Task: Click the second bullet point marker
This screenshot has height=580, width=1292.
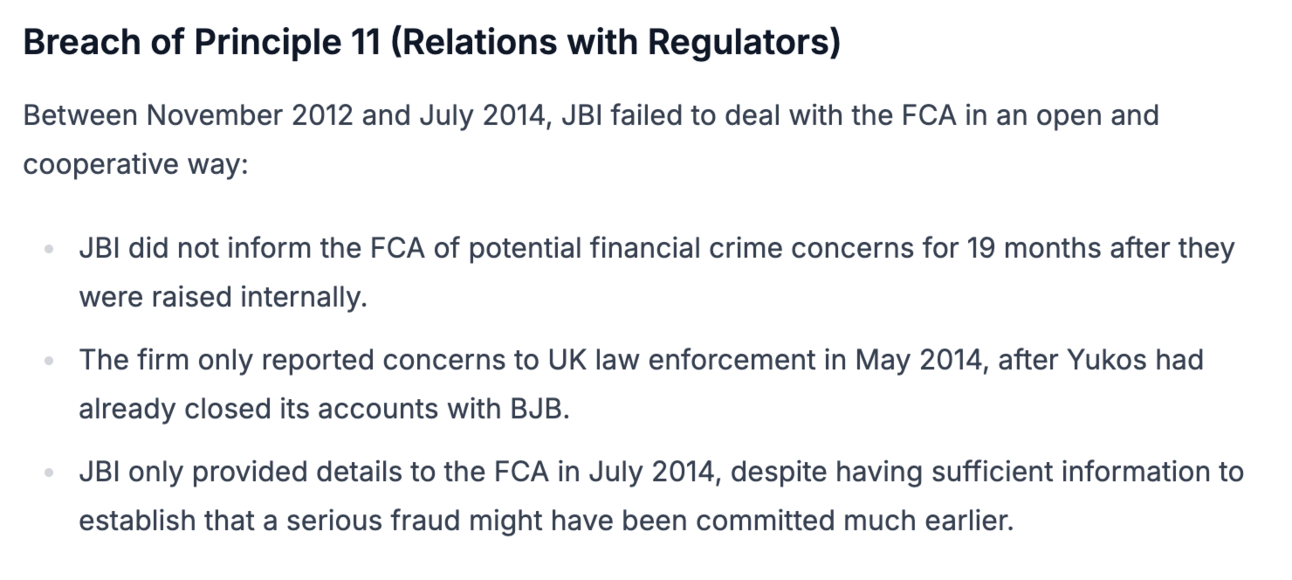Action: (x=48, y=361)
